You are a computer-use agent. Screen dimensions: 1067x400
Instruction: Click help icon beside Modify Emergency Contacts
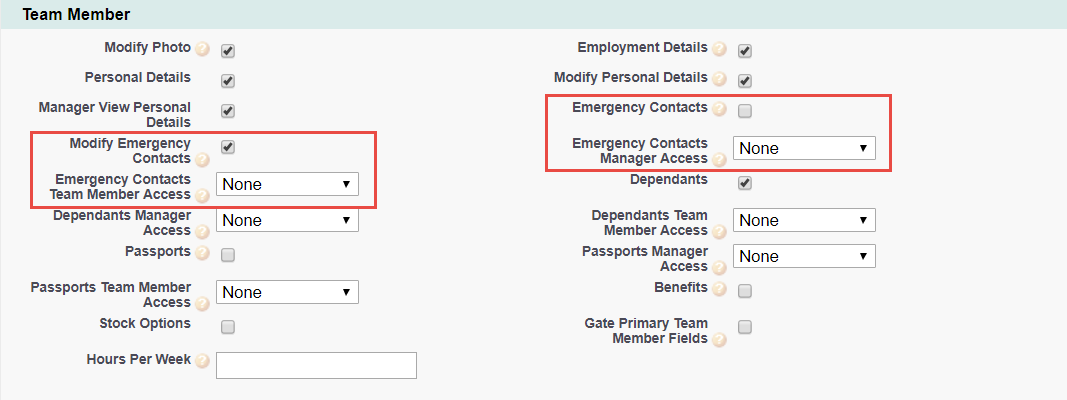202,159
